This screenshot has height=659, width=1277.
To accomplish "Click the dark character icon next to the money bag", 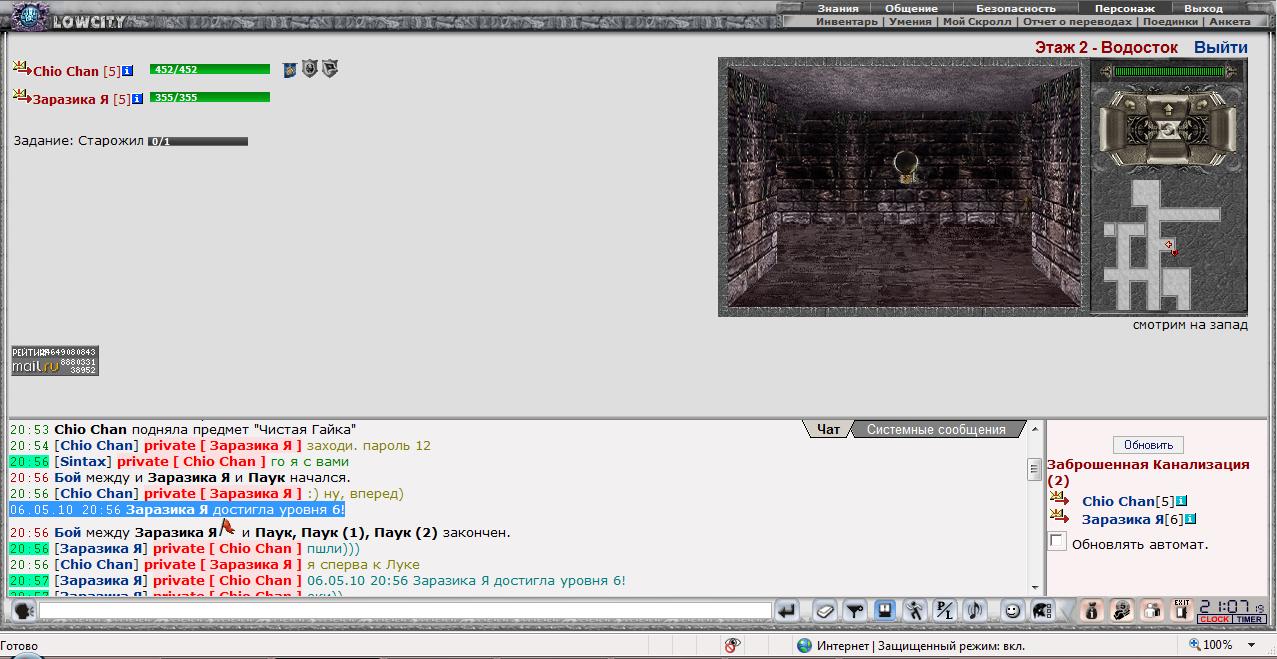I will tap(1122, 610).
